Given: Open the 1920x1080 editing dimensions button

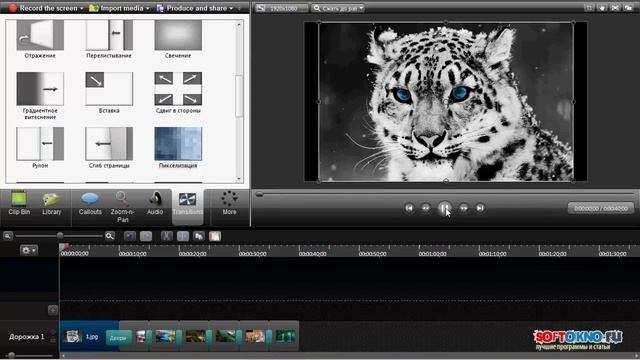Looking at the screenshot, I should click(x=281, y=8).
